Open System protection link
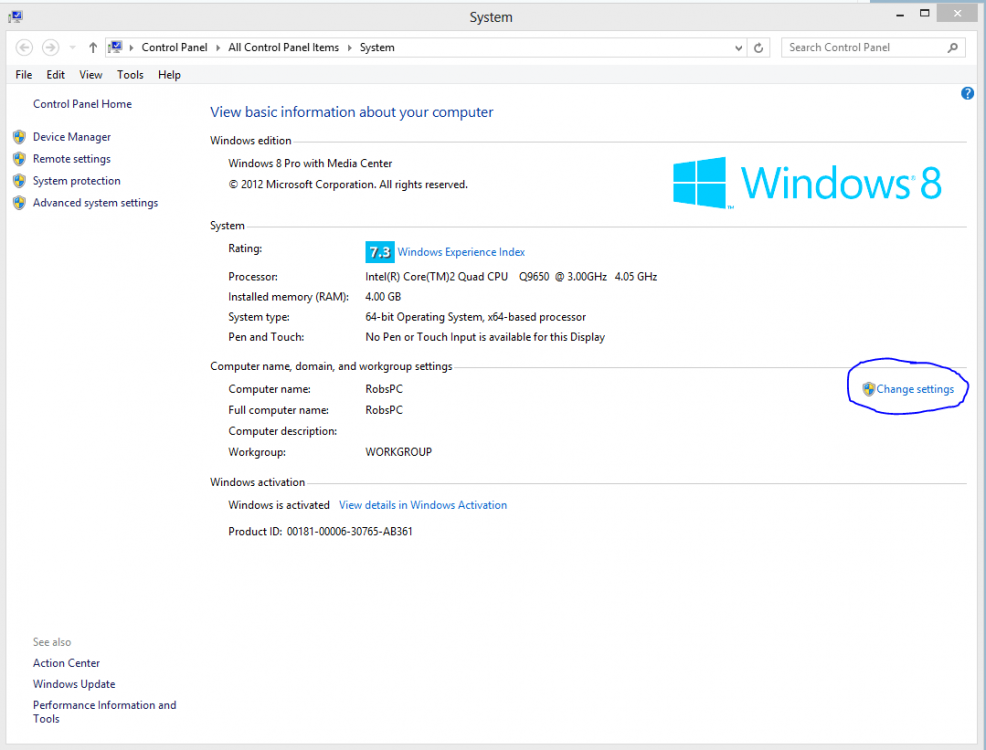The image size is (986, 750). [77, 181]
